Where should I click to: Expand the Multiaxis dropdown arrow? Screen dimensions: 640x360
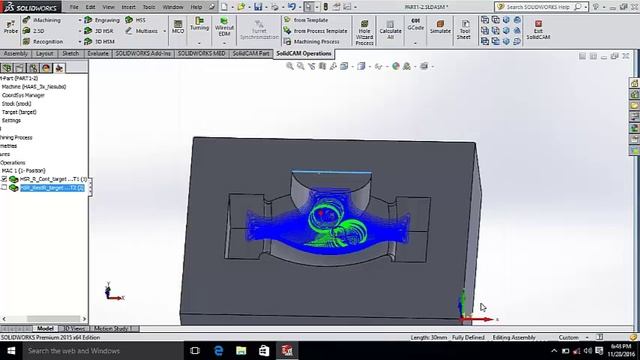tap(164, 31)
